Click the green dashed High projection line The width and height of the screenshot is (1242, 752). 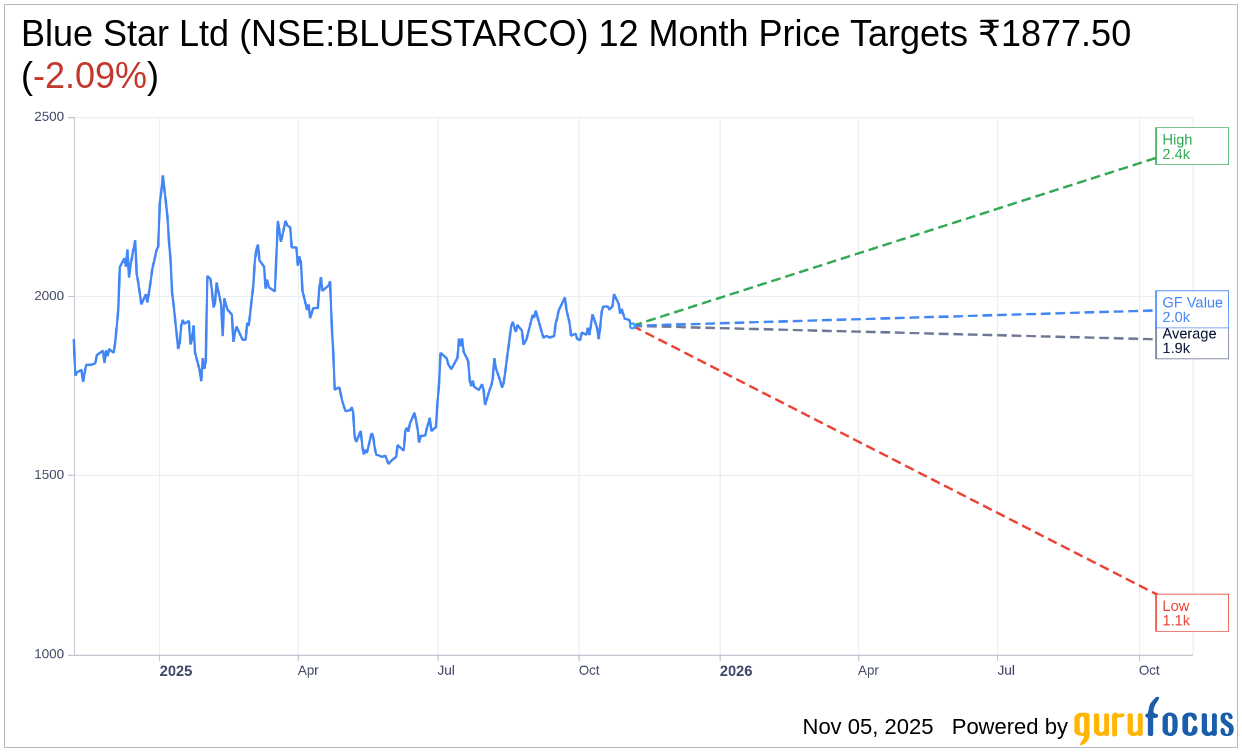(x=900, y=241)
